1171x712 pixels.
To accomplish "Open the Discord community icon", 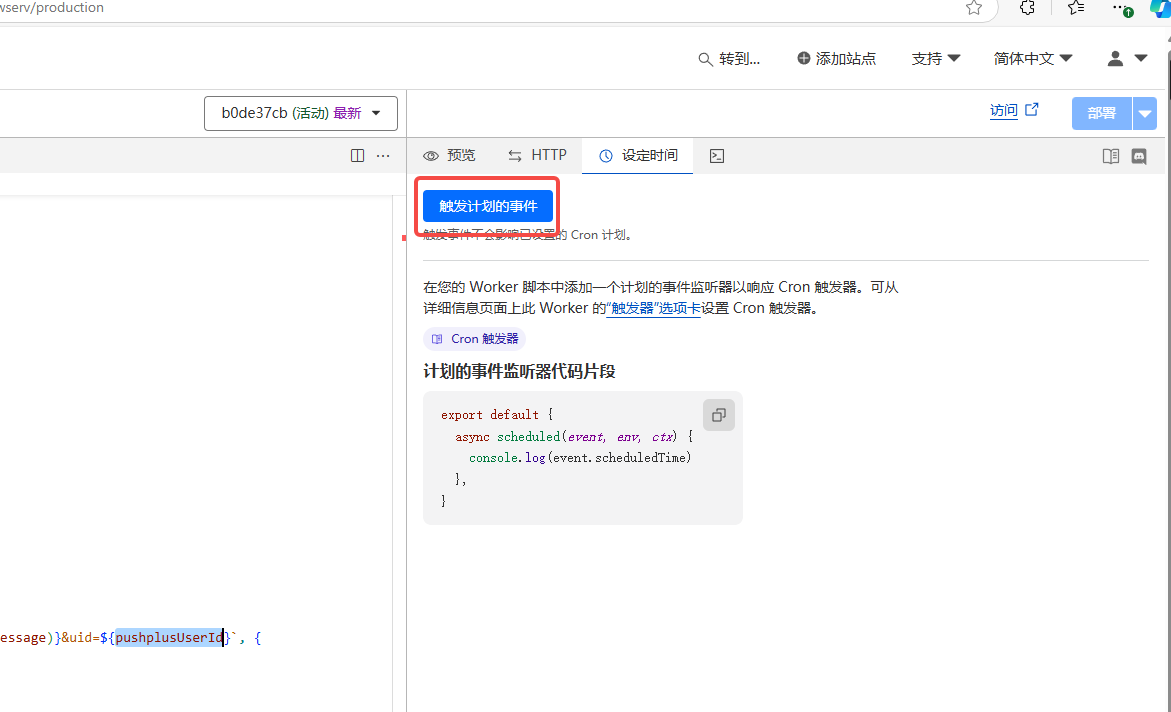I will 1139,156.
